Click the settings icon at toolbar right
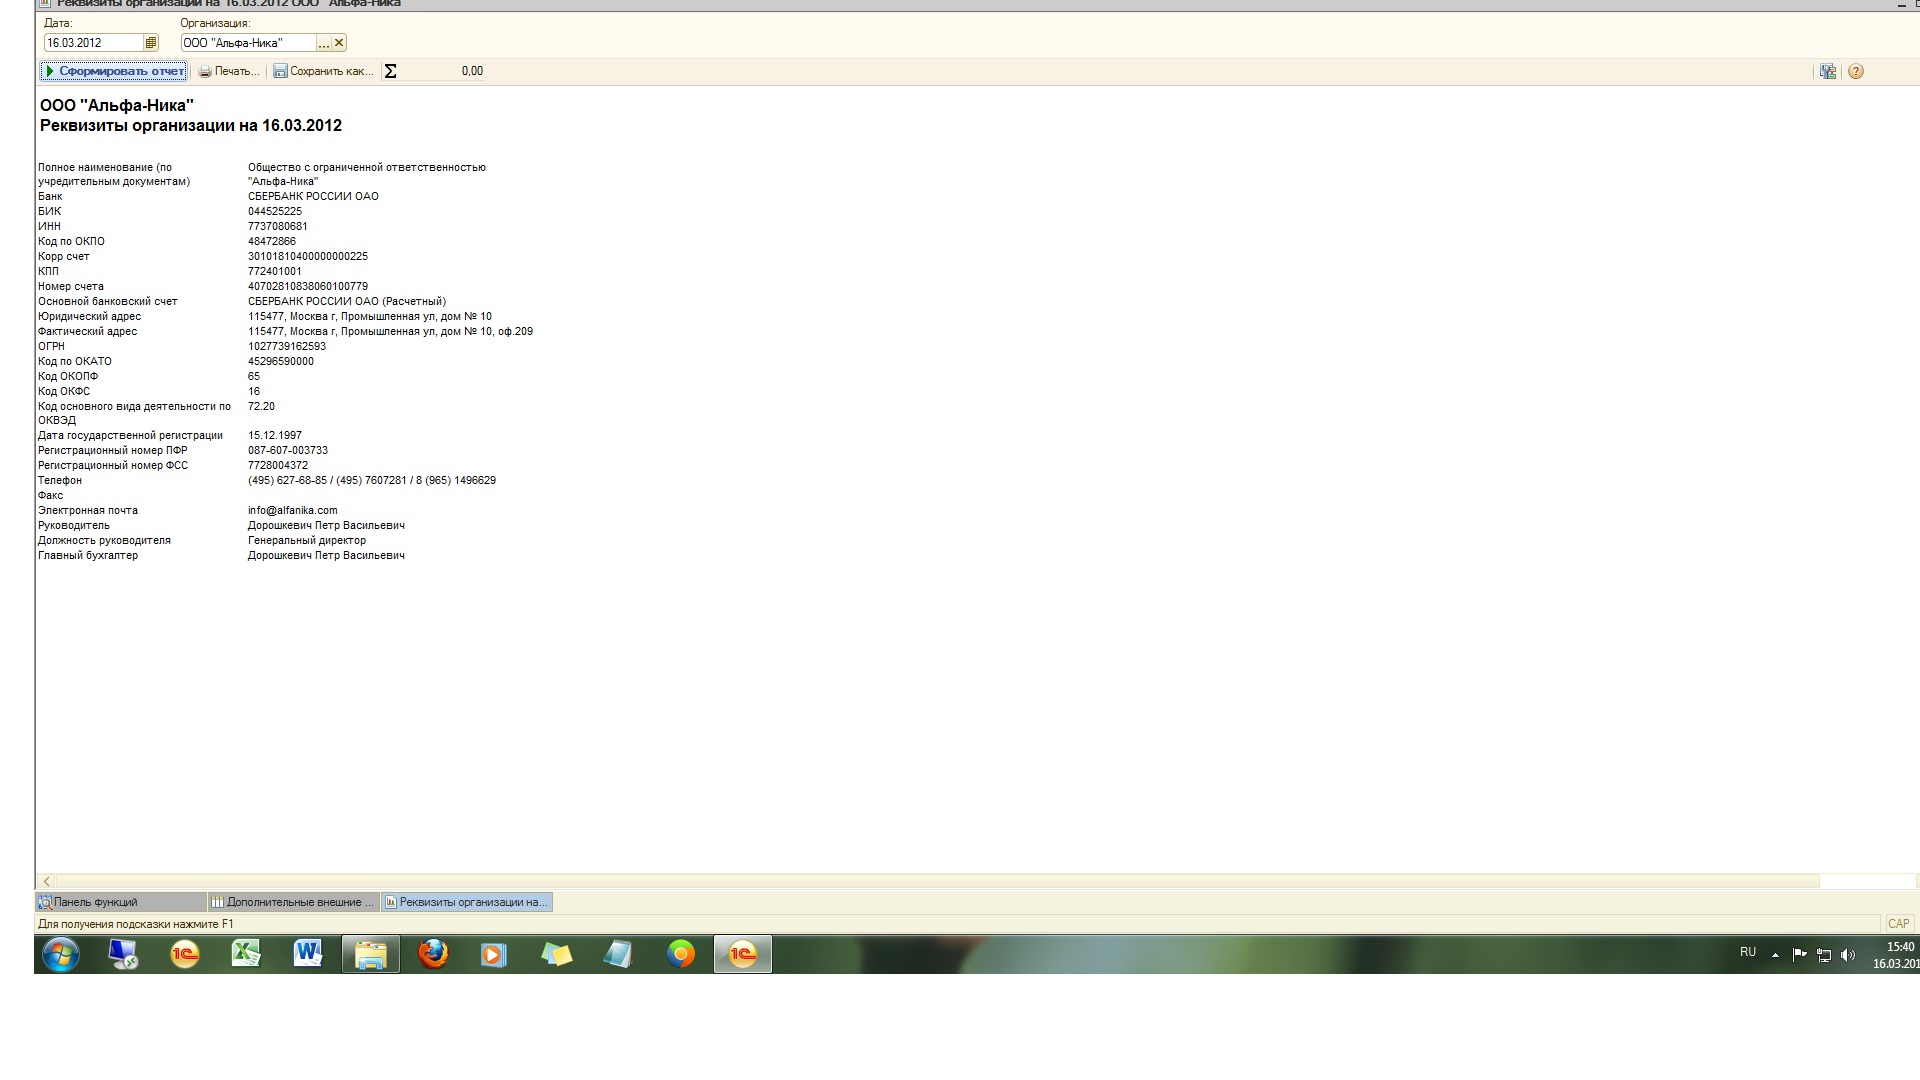 click(x=1828, y=71)
